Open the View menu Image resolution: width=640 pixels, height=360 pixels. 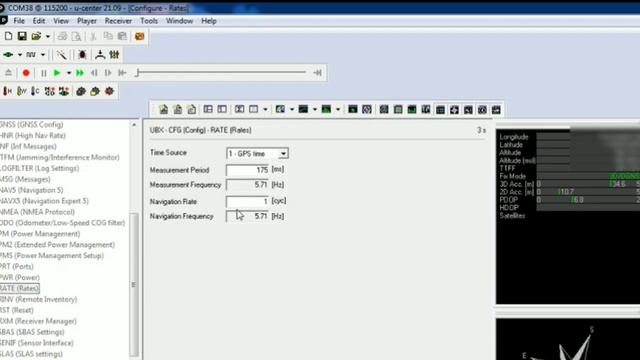pyautogui.click(x=61, y=21)
